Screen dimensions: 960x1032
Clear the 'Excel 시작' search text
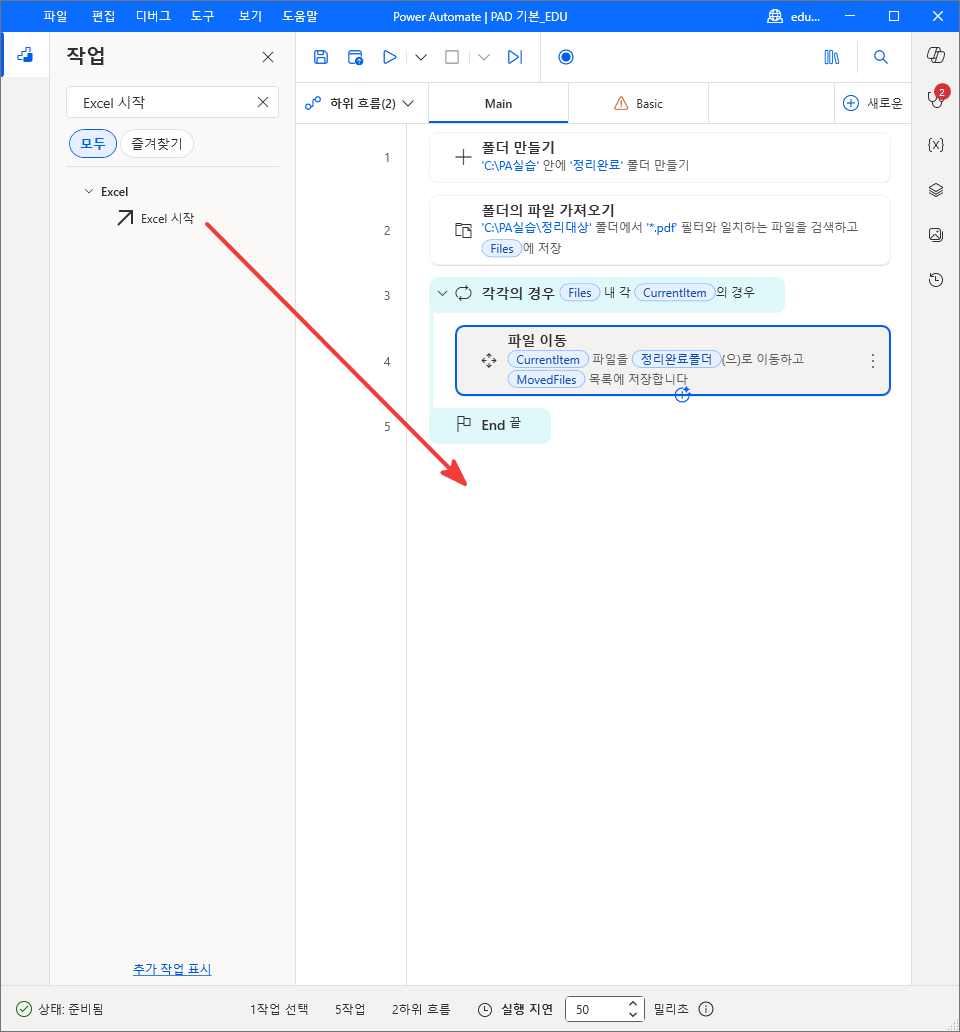[x=263, y=102]
